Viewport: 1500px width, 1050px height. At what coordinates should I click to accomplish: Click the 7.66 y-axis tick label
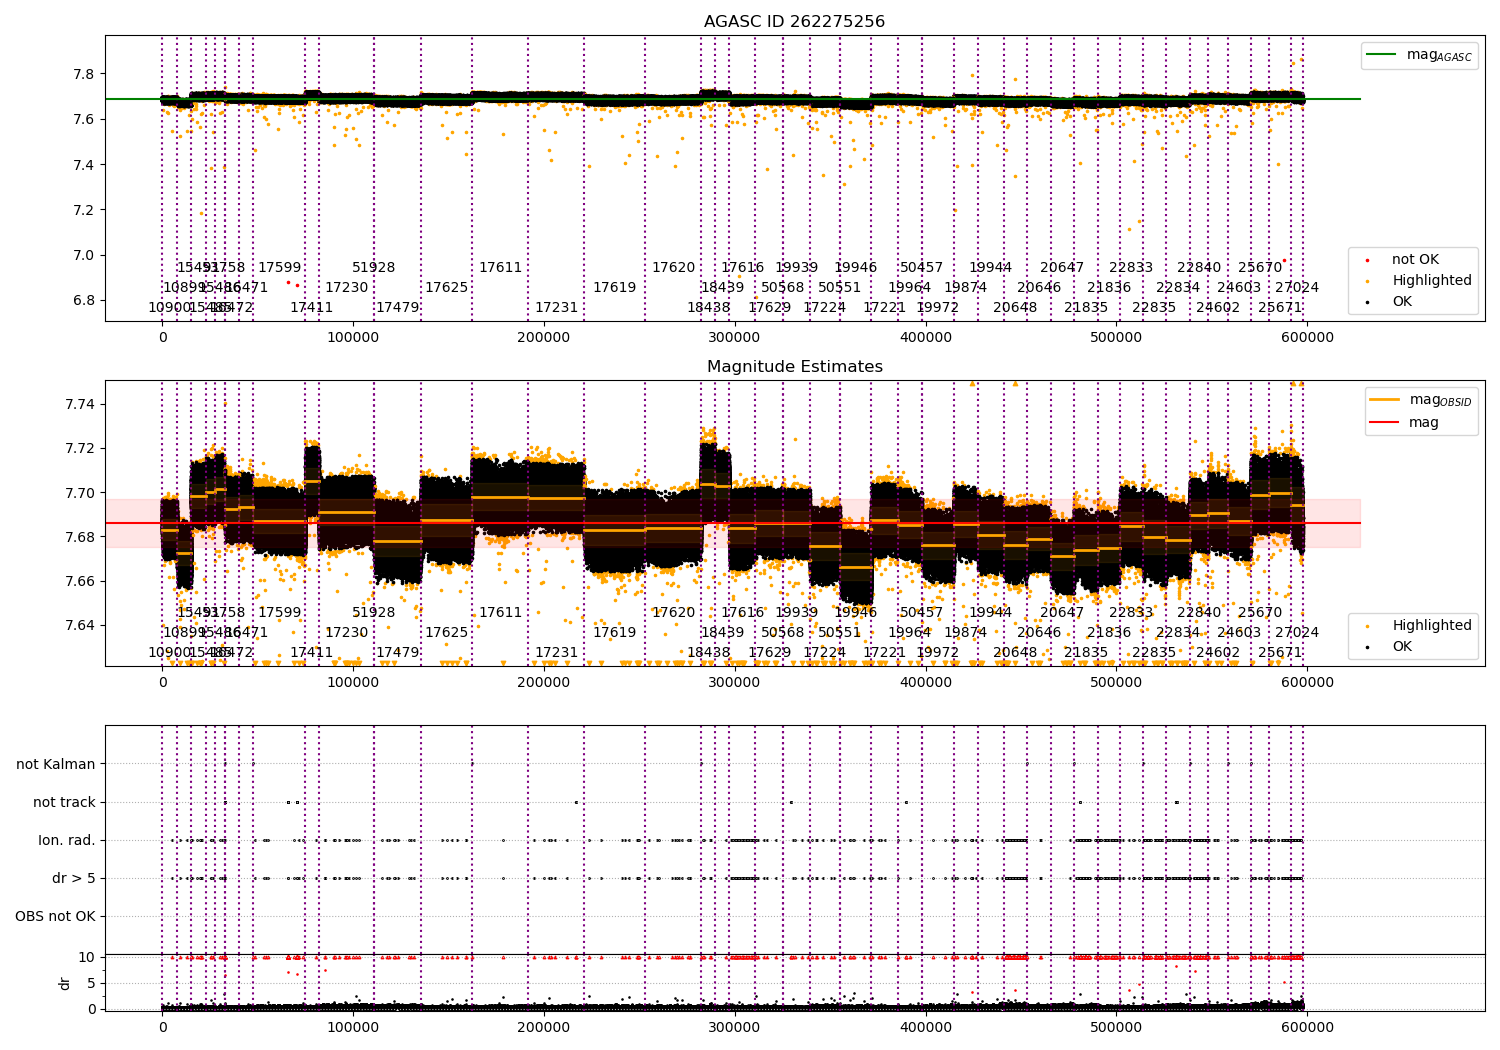pos(79,581)
